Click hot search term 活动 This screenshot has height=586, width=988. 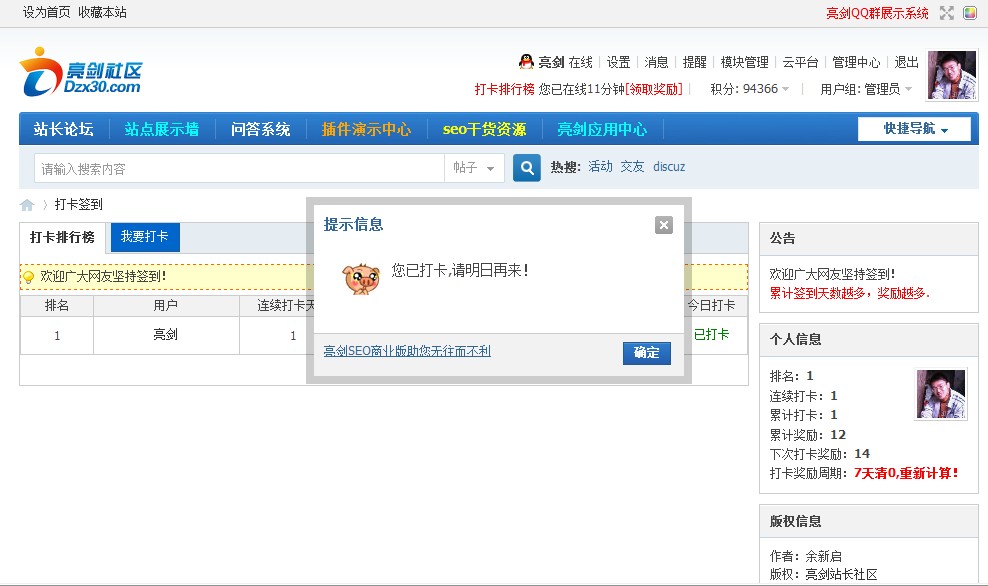point(600,166)
